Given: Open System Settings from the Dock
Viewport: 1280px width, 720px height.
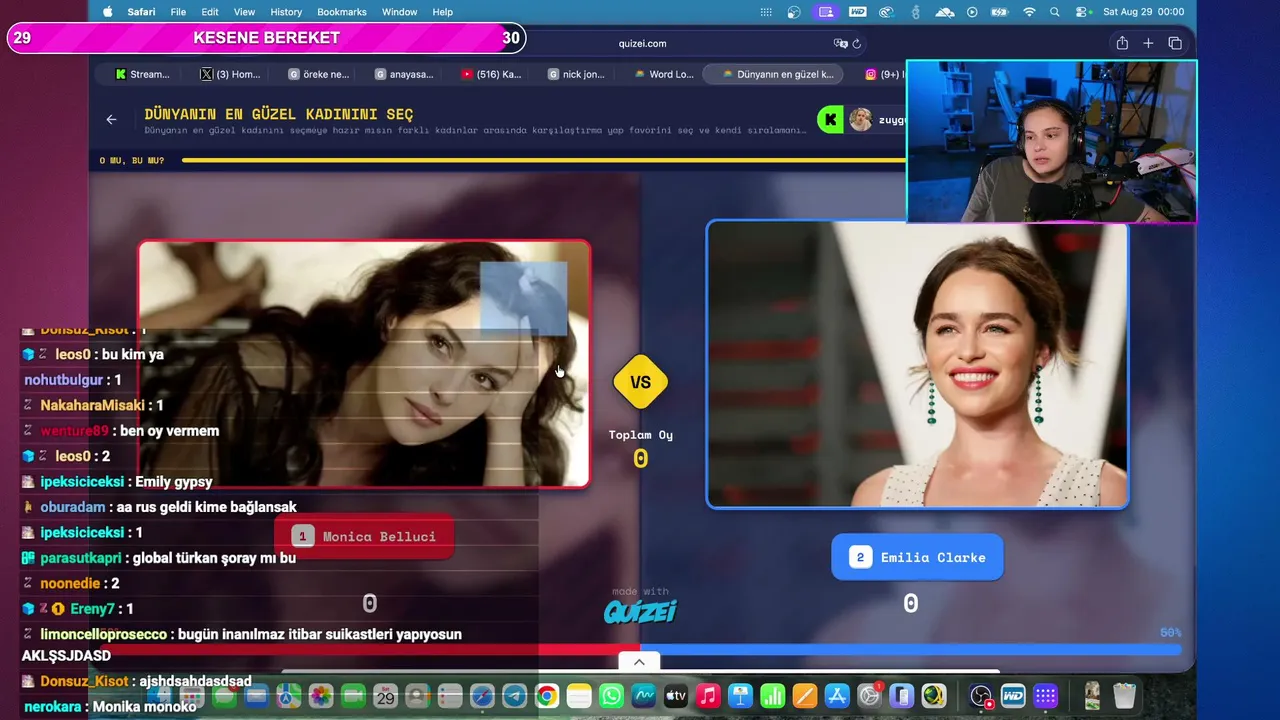Looking at the screenshot, I should pyautogui.click(x=869, y=696).
